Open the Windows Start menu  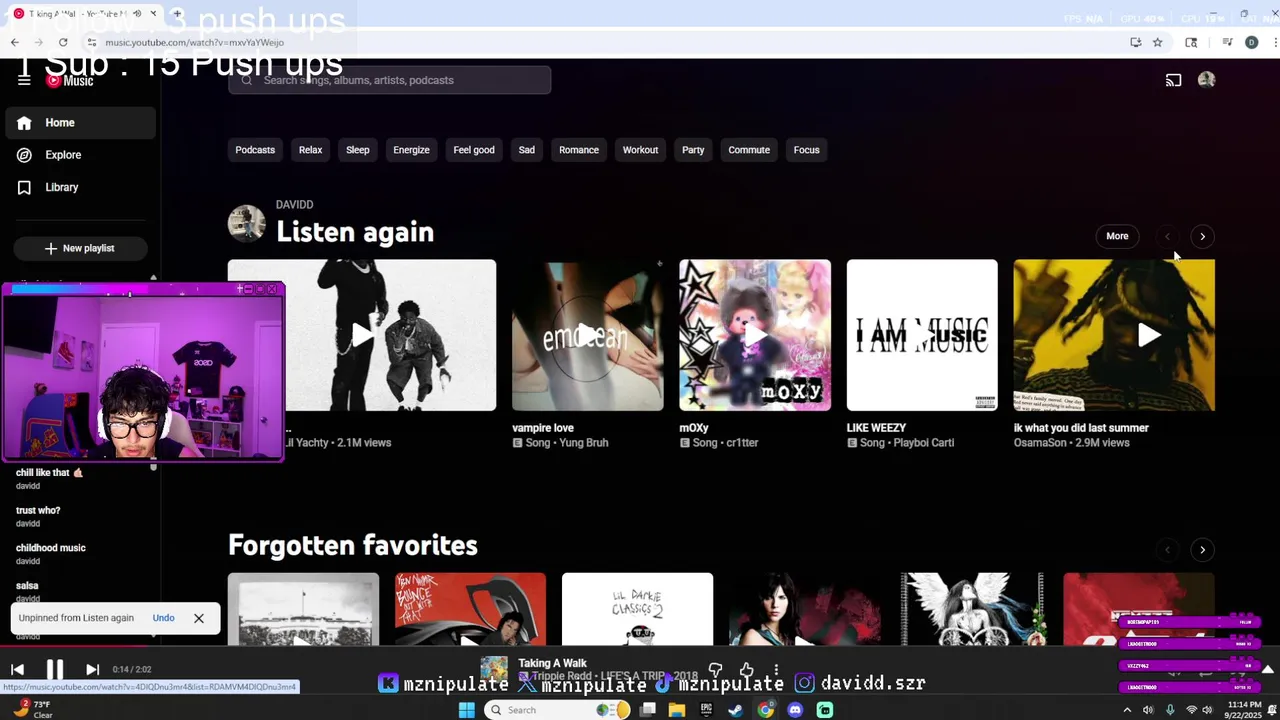point(466,710)
